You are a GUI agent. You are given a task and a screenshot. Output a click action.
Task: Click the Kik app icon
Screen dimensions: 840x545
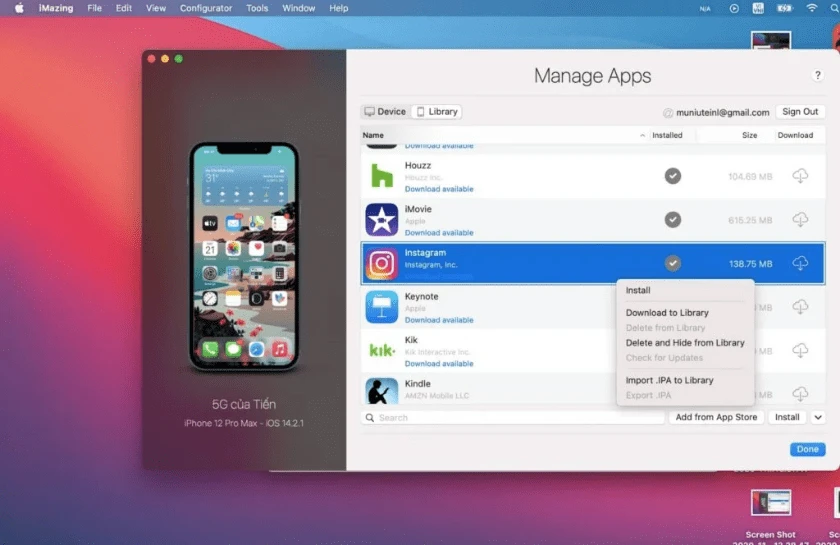(x=382, y=350)
